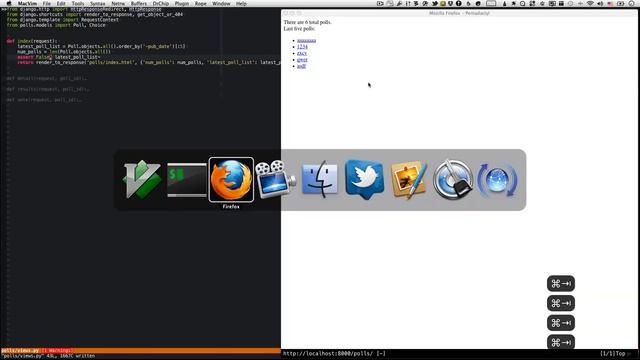The image size is (640, 360).
Task: Open the Tools menu
Action: [x=78, y=3]
